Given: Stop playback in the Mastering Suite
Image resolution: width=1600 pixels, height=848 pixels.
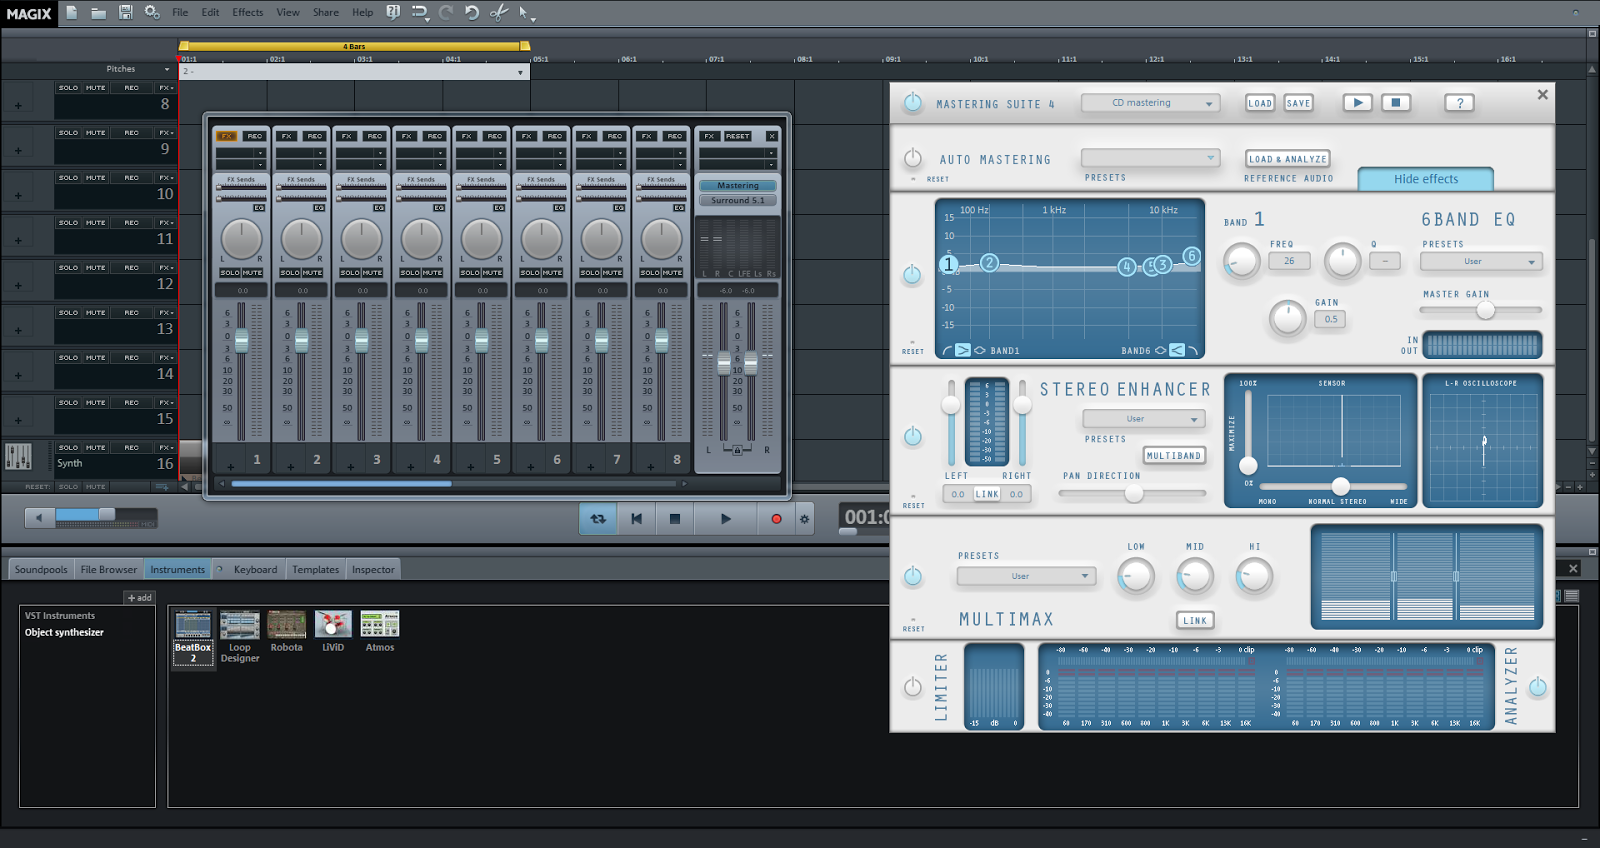Looking at the screenshot, I should pos(1396,102).
